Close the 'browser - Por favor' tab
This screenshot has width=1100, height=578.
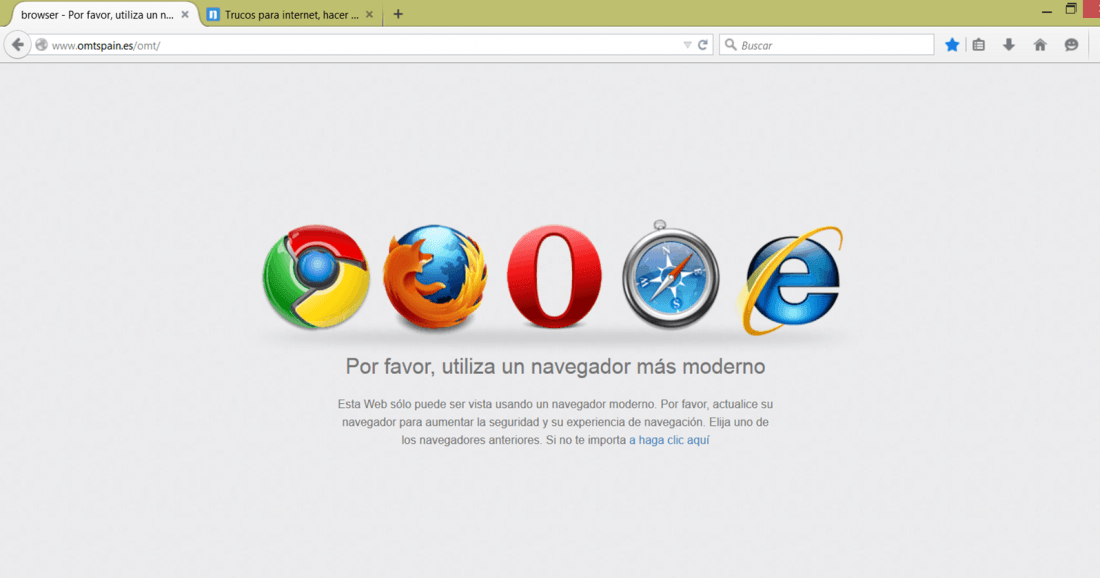pos(185,14)
